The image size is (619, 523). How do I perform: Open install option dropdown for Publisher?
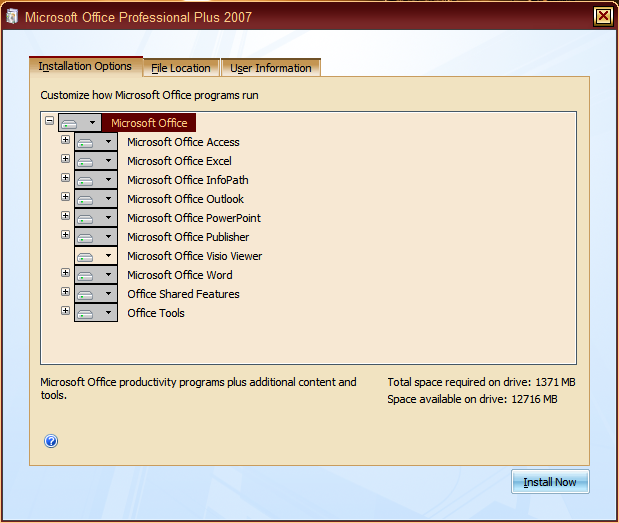96,237
